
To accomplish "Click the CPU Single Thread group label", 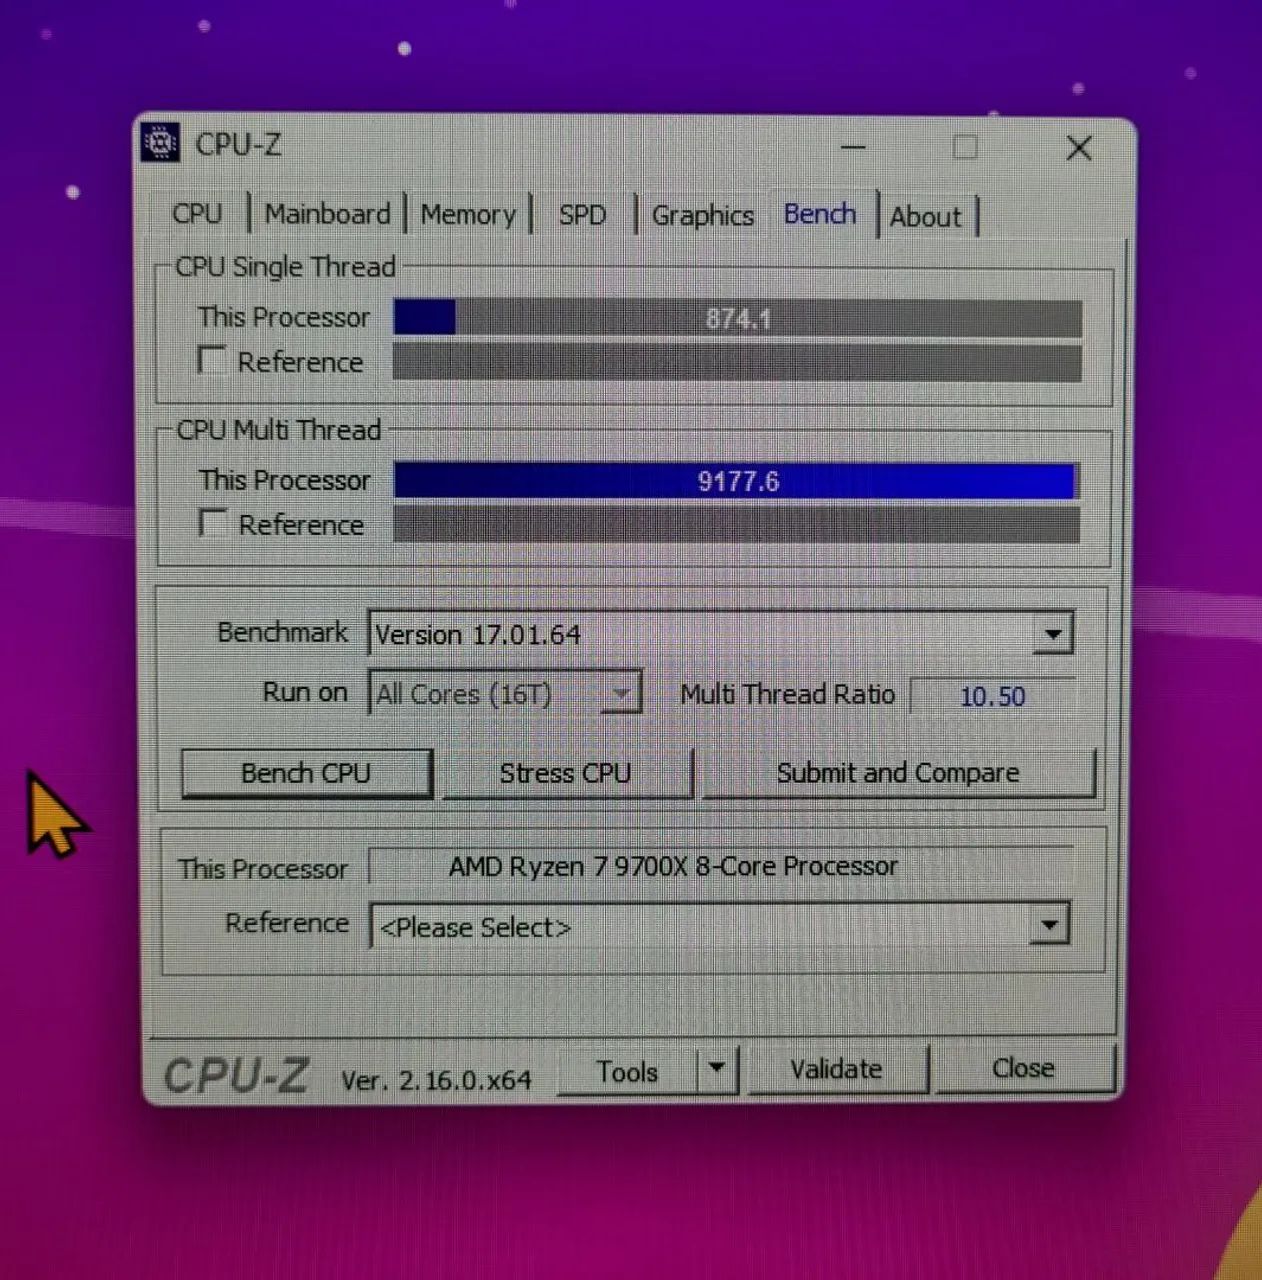I will pyautogui.click(x=285, y=267).
